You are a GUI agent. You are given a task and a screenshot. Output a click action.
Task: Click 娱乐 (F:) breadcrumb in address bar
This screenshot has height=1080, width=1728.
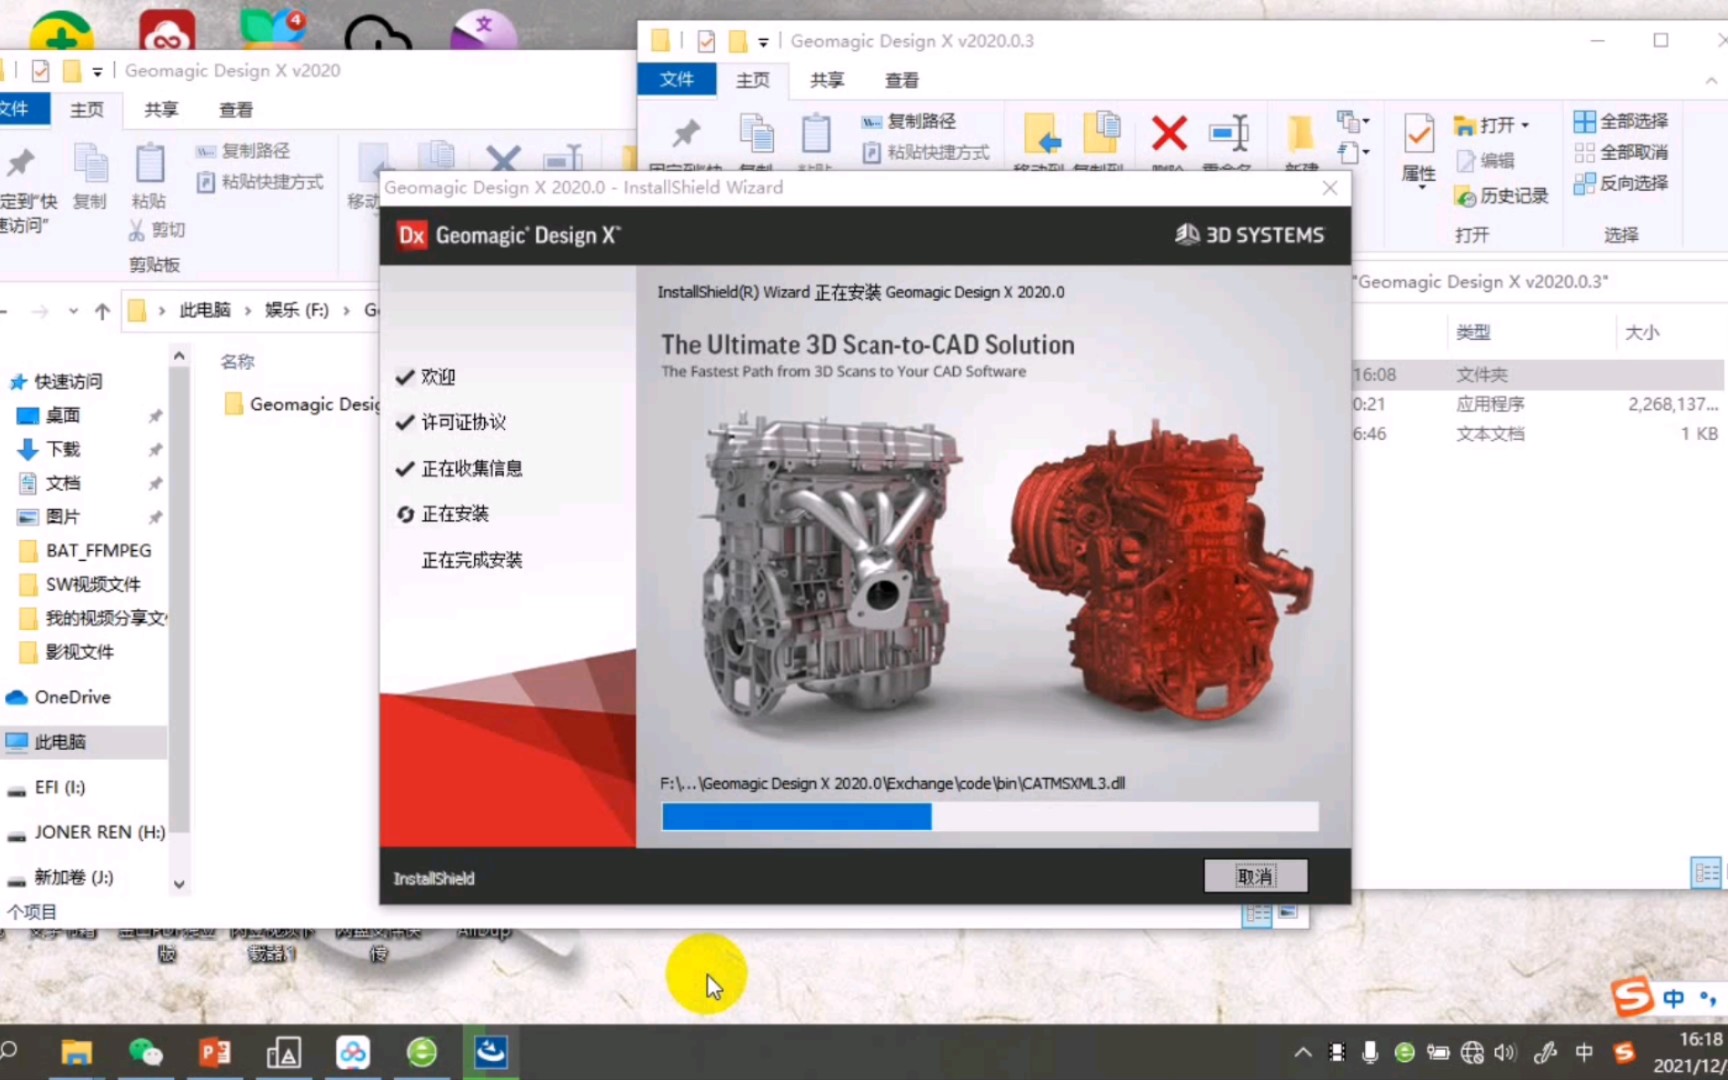tap(297, 310)
